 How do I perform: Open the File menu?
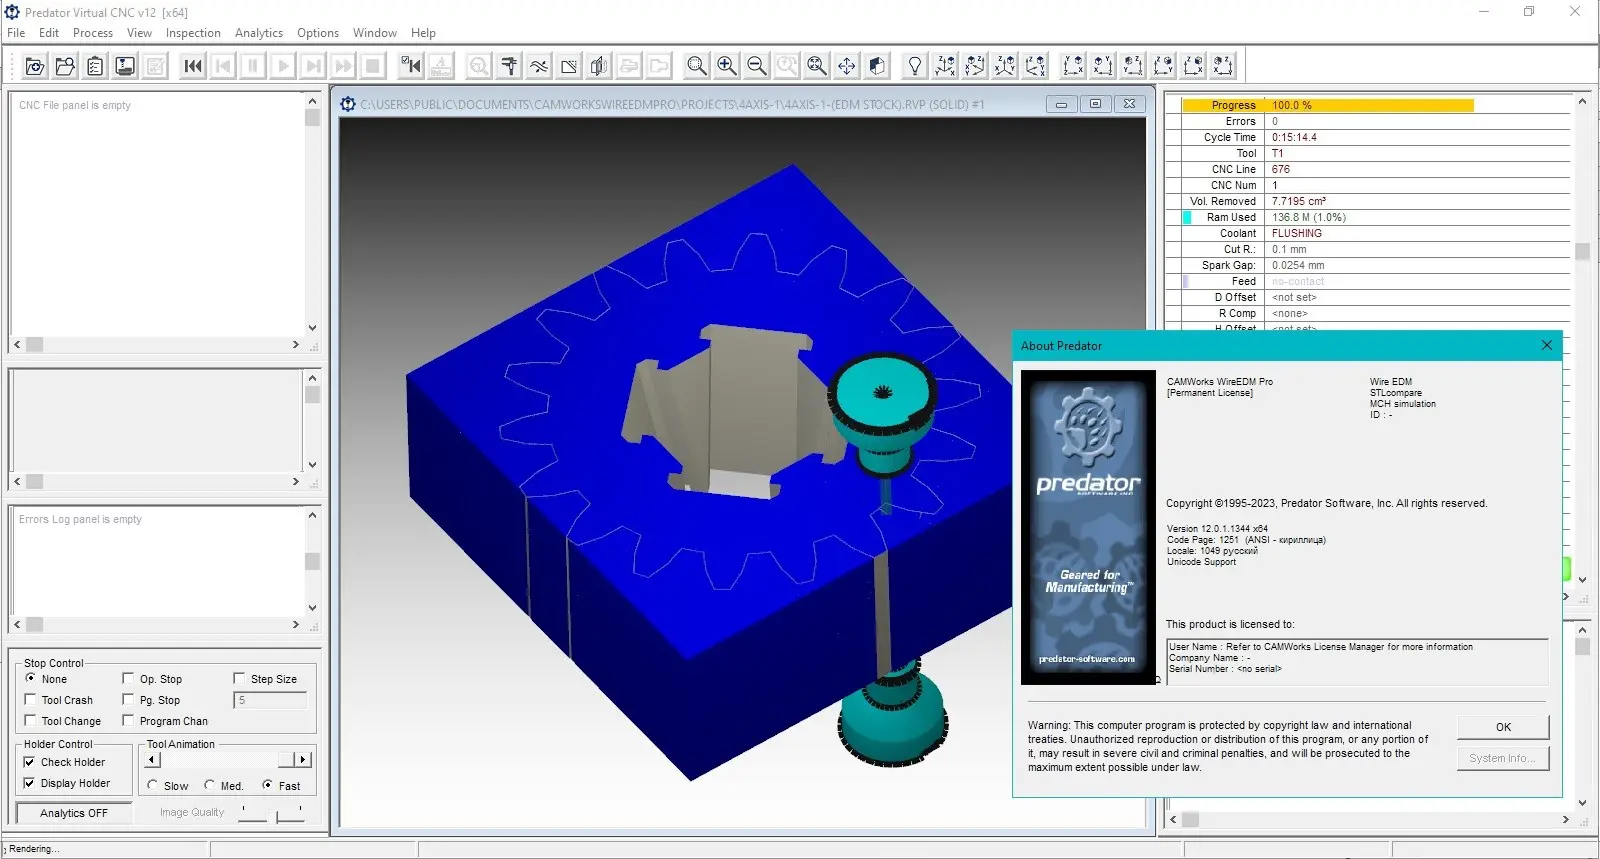[16, 33]
